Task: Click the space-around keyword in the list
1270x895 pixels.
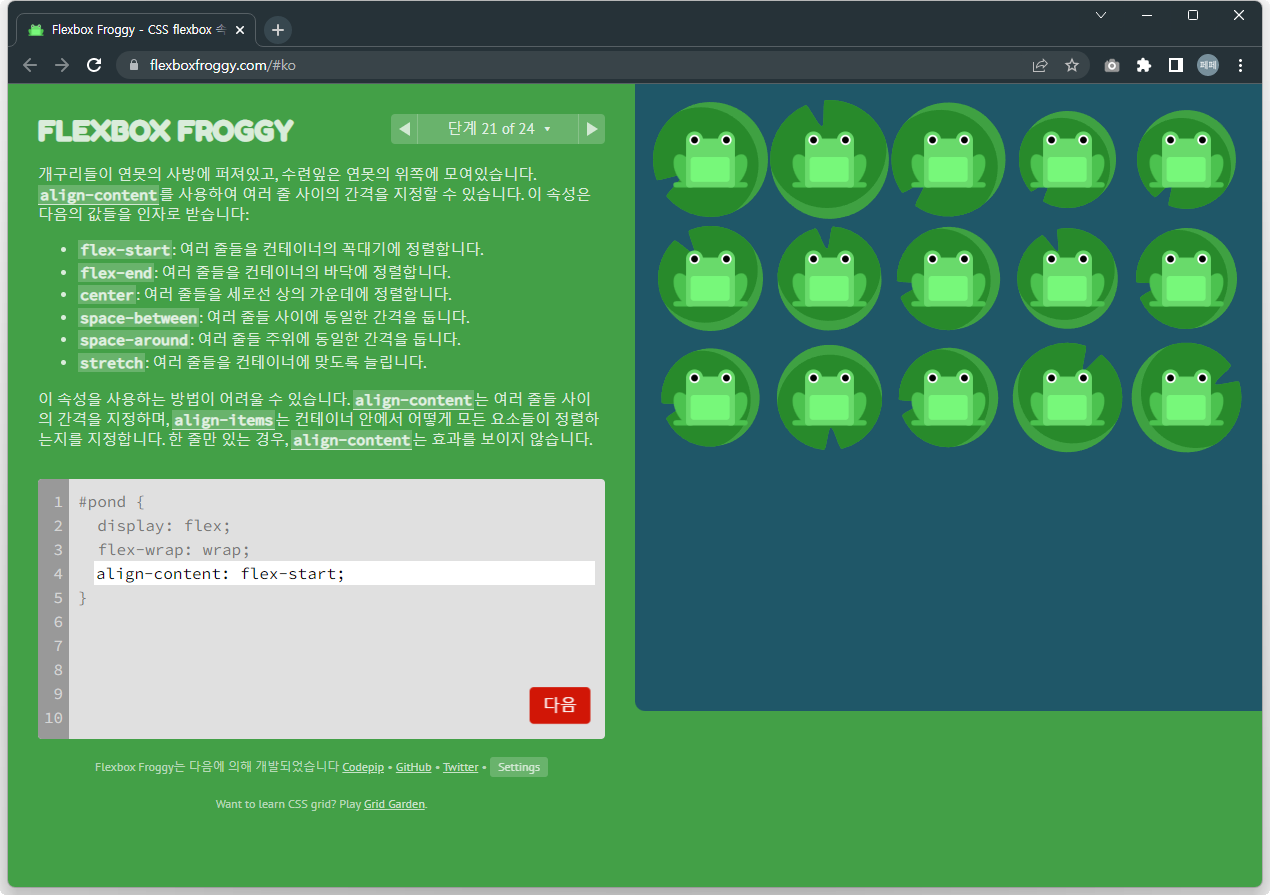Action: click(134, 340)
